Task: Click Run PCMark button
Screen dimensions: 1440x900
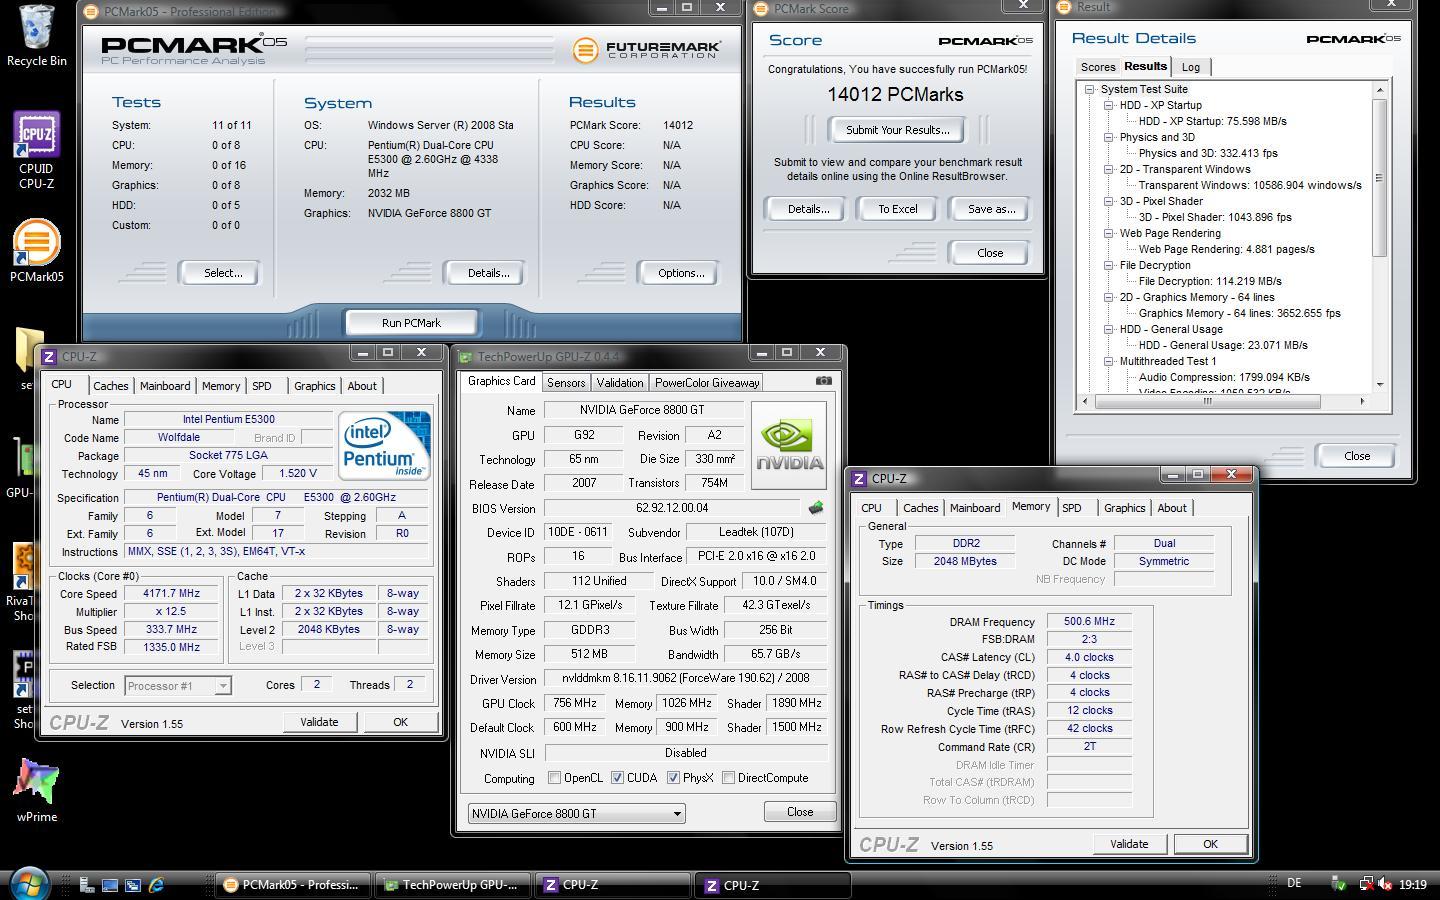Action: [x=411, y=323]
